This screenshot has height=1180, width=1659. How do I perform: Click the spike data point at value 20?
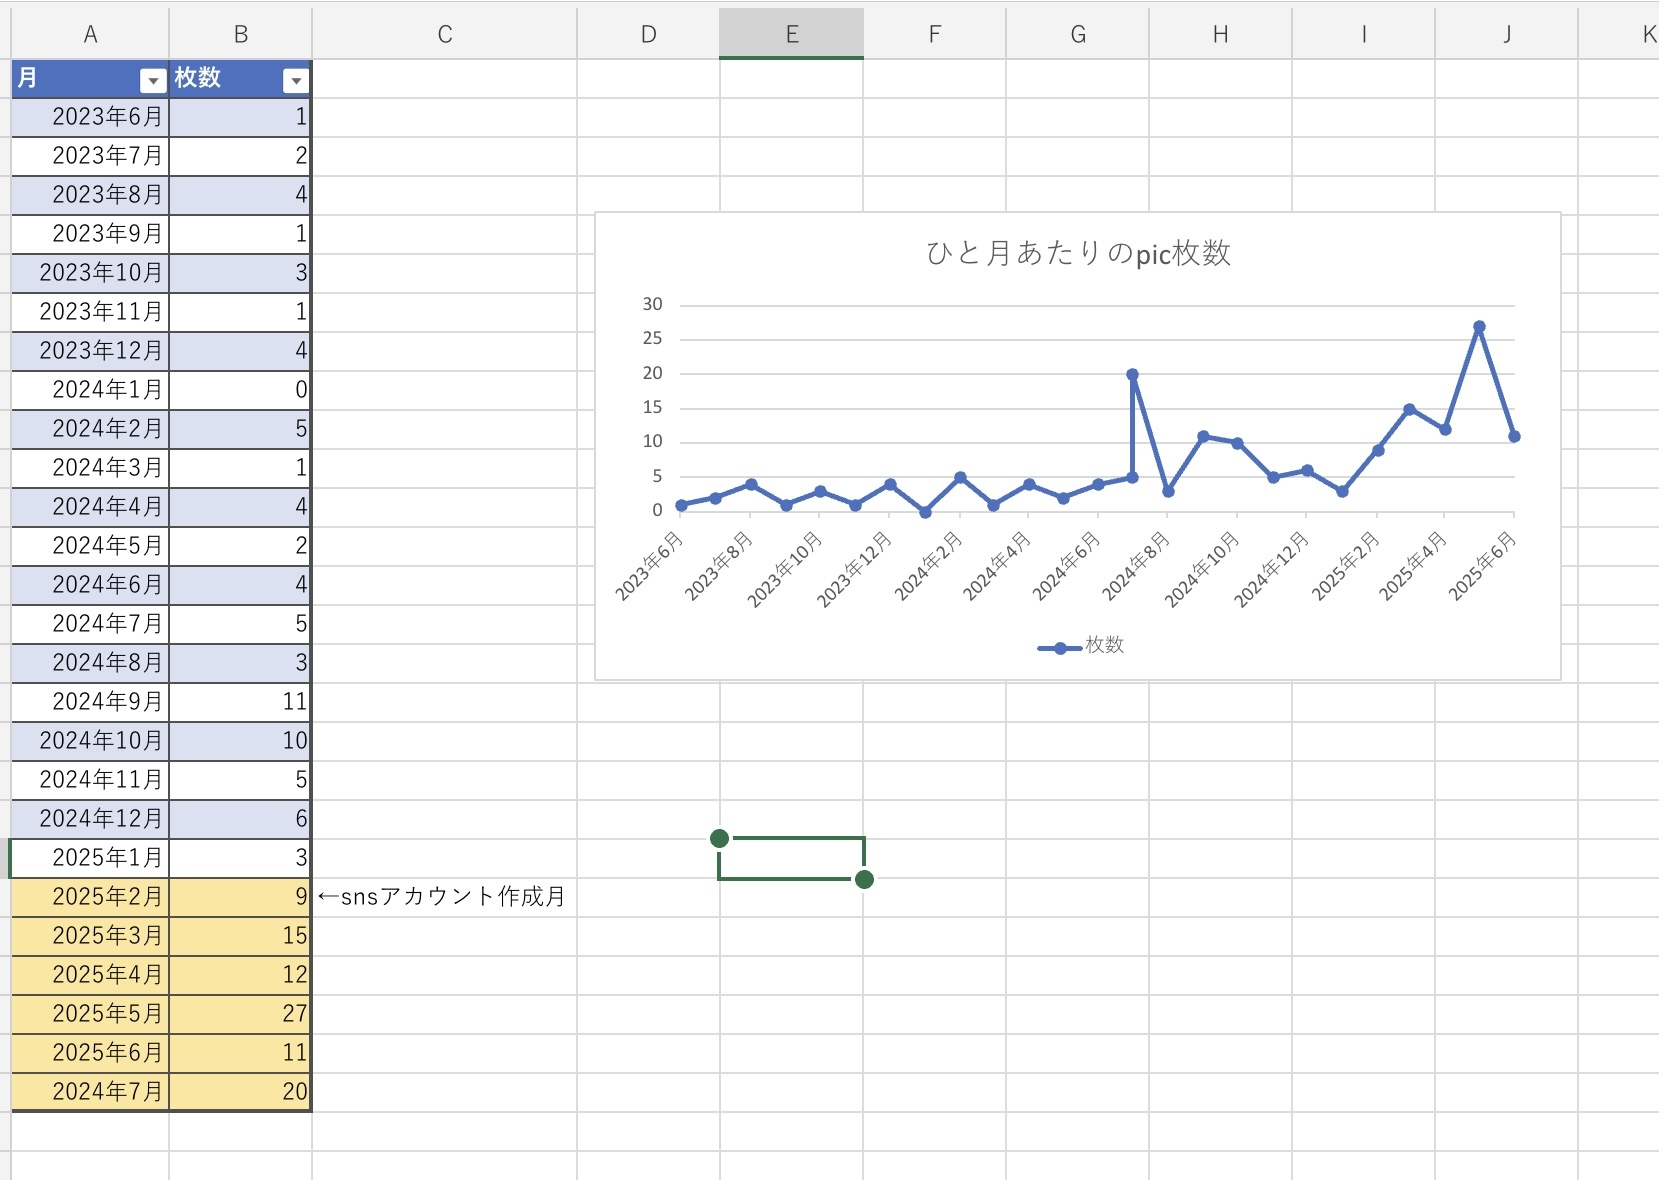1132,375
